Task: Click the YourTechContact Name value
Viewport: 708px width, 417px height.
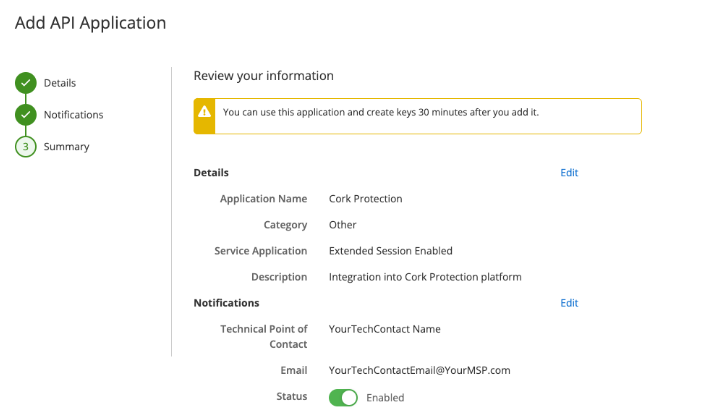Action: click(x=384, y=329)
